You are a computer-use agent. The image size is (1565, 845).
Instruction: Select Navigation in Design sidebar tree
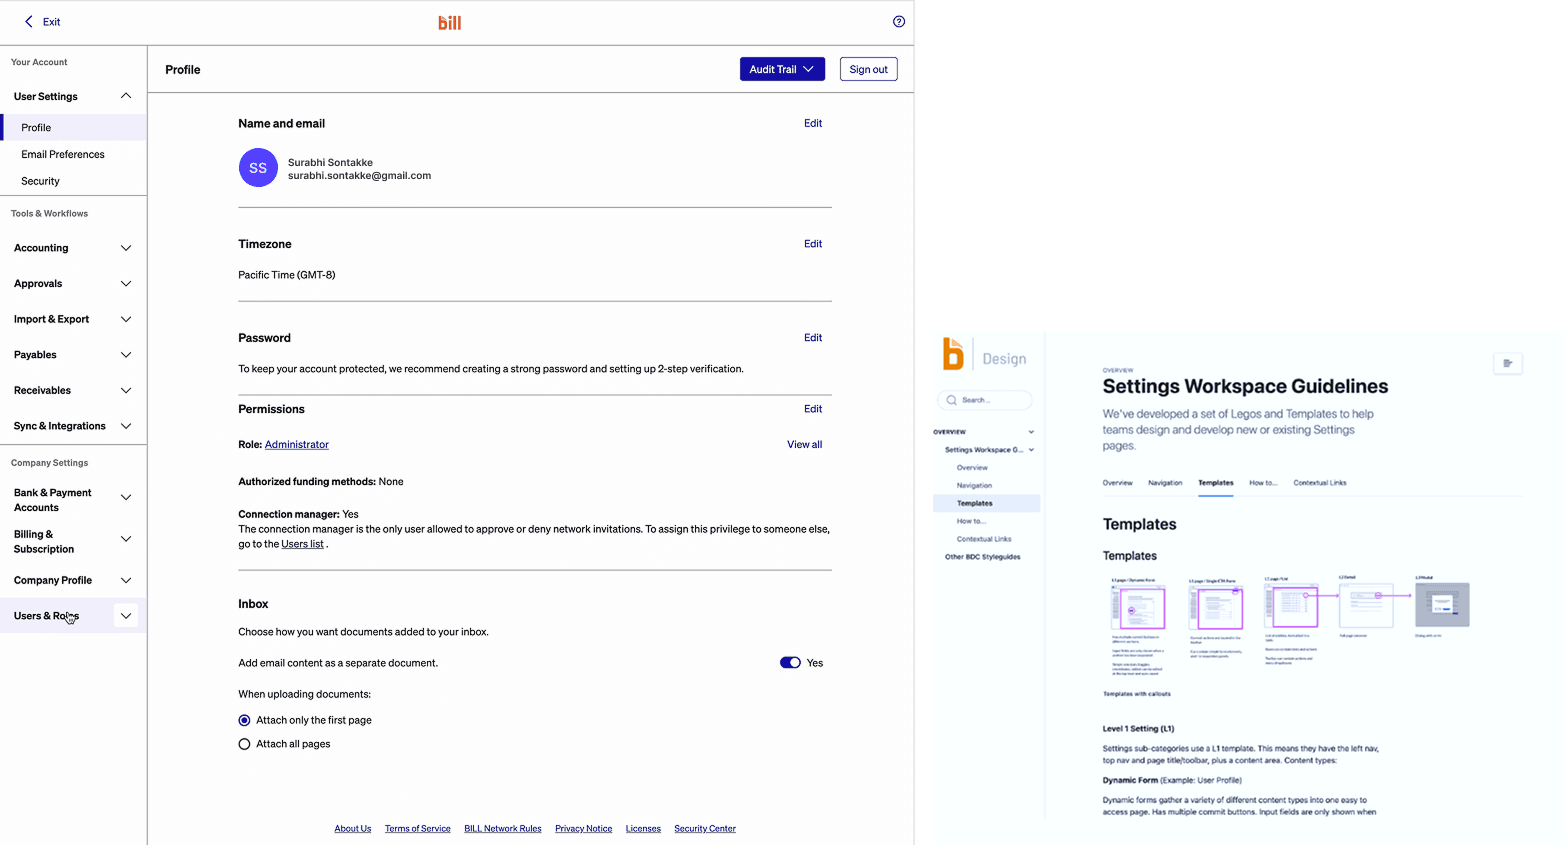974,486
